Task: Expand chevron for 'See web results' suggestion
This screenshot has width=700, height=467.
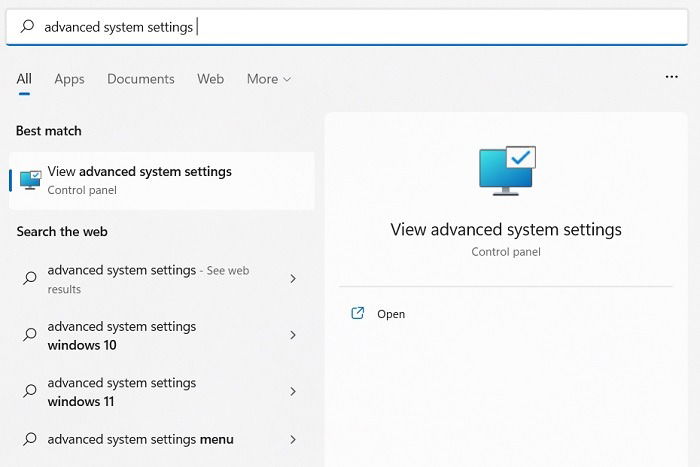Action: (293, 279)
